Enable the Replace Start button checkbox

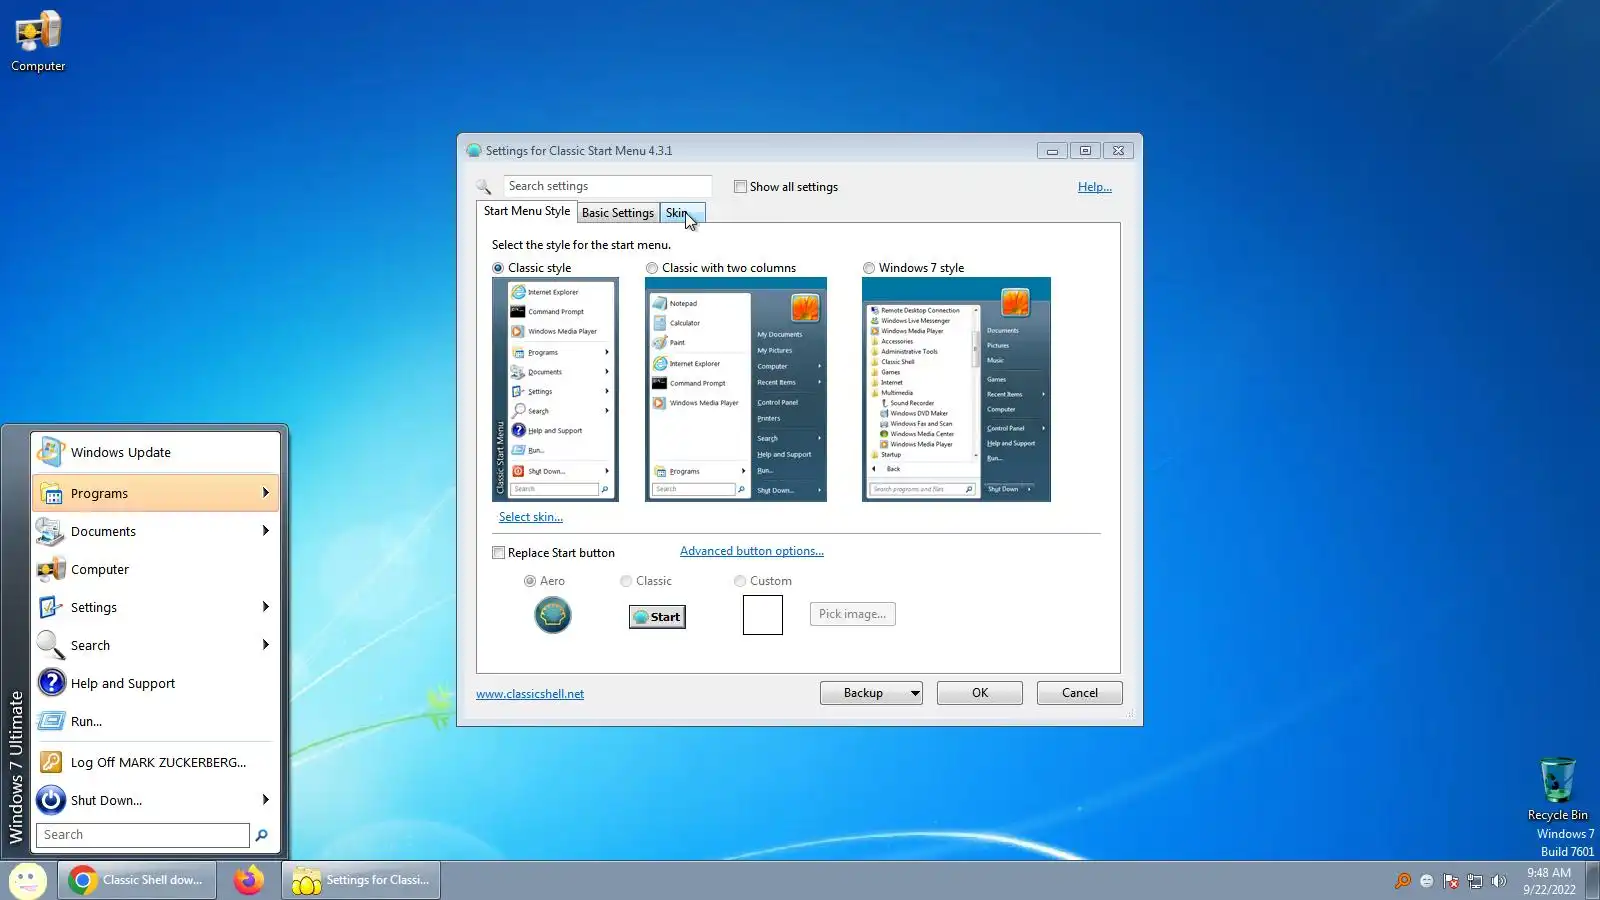click(498, 553)
